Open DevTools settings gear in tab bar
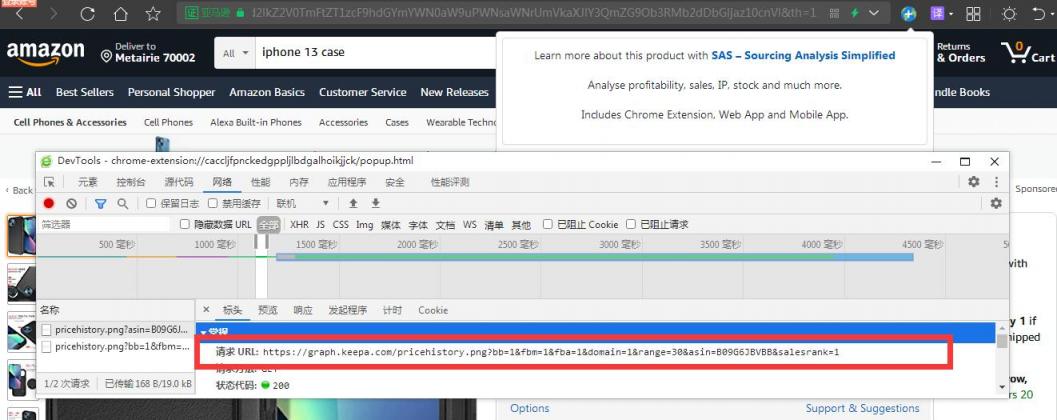The image size is (1057, 420). (973, 182)
